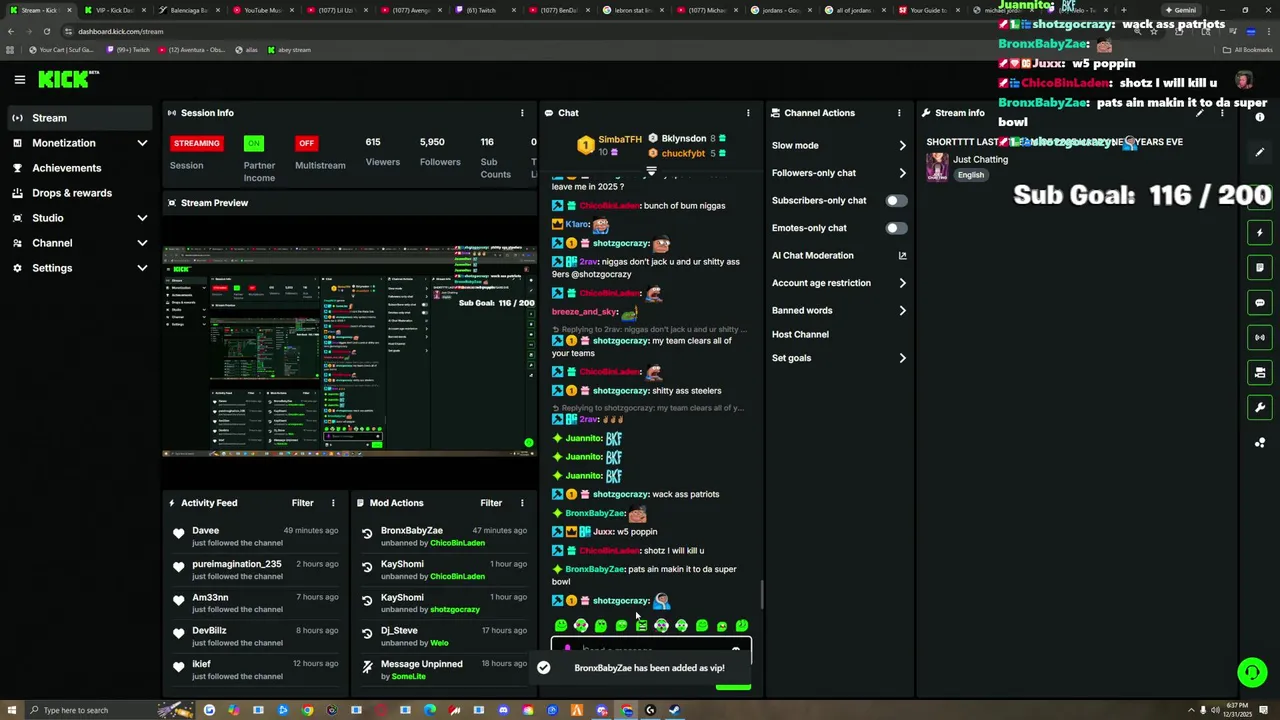Focus the Send a message chat input
The image size is (1280, 720).
click(651, 650)
